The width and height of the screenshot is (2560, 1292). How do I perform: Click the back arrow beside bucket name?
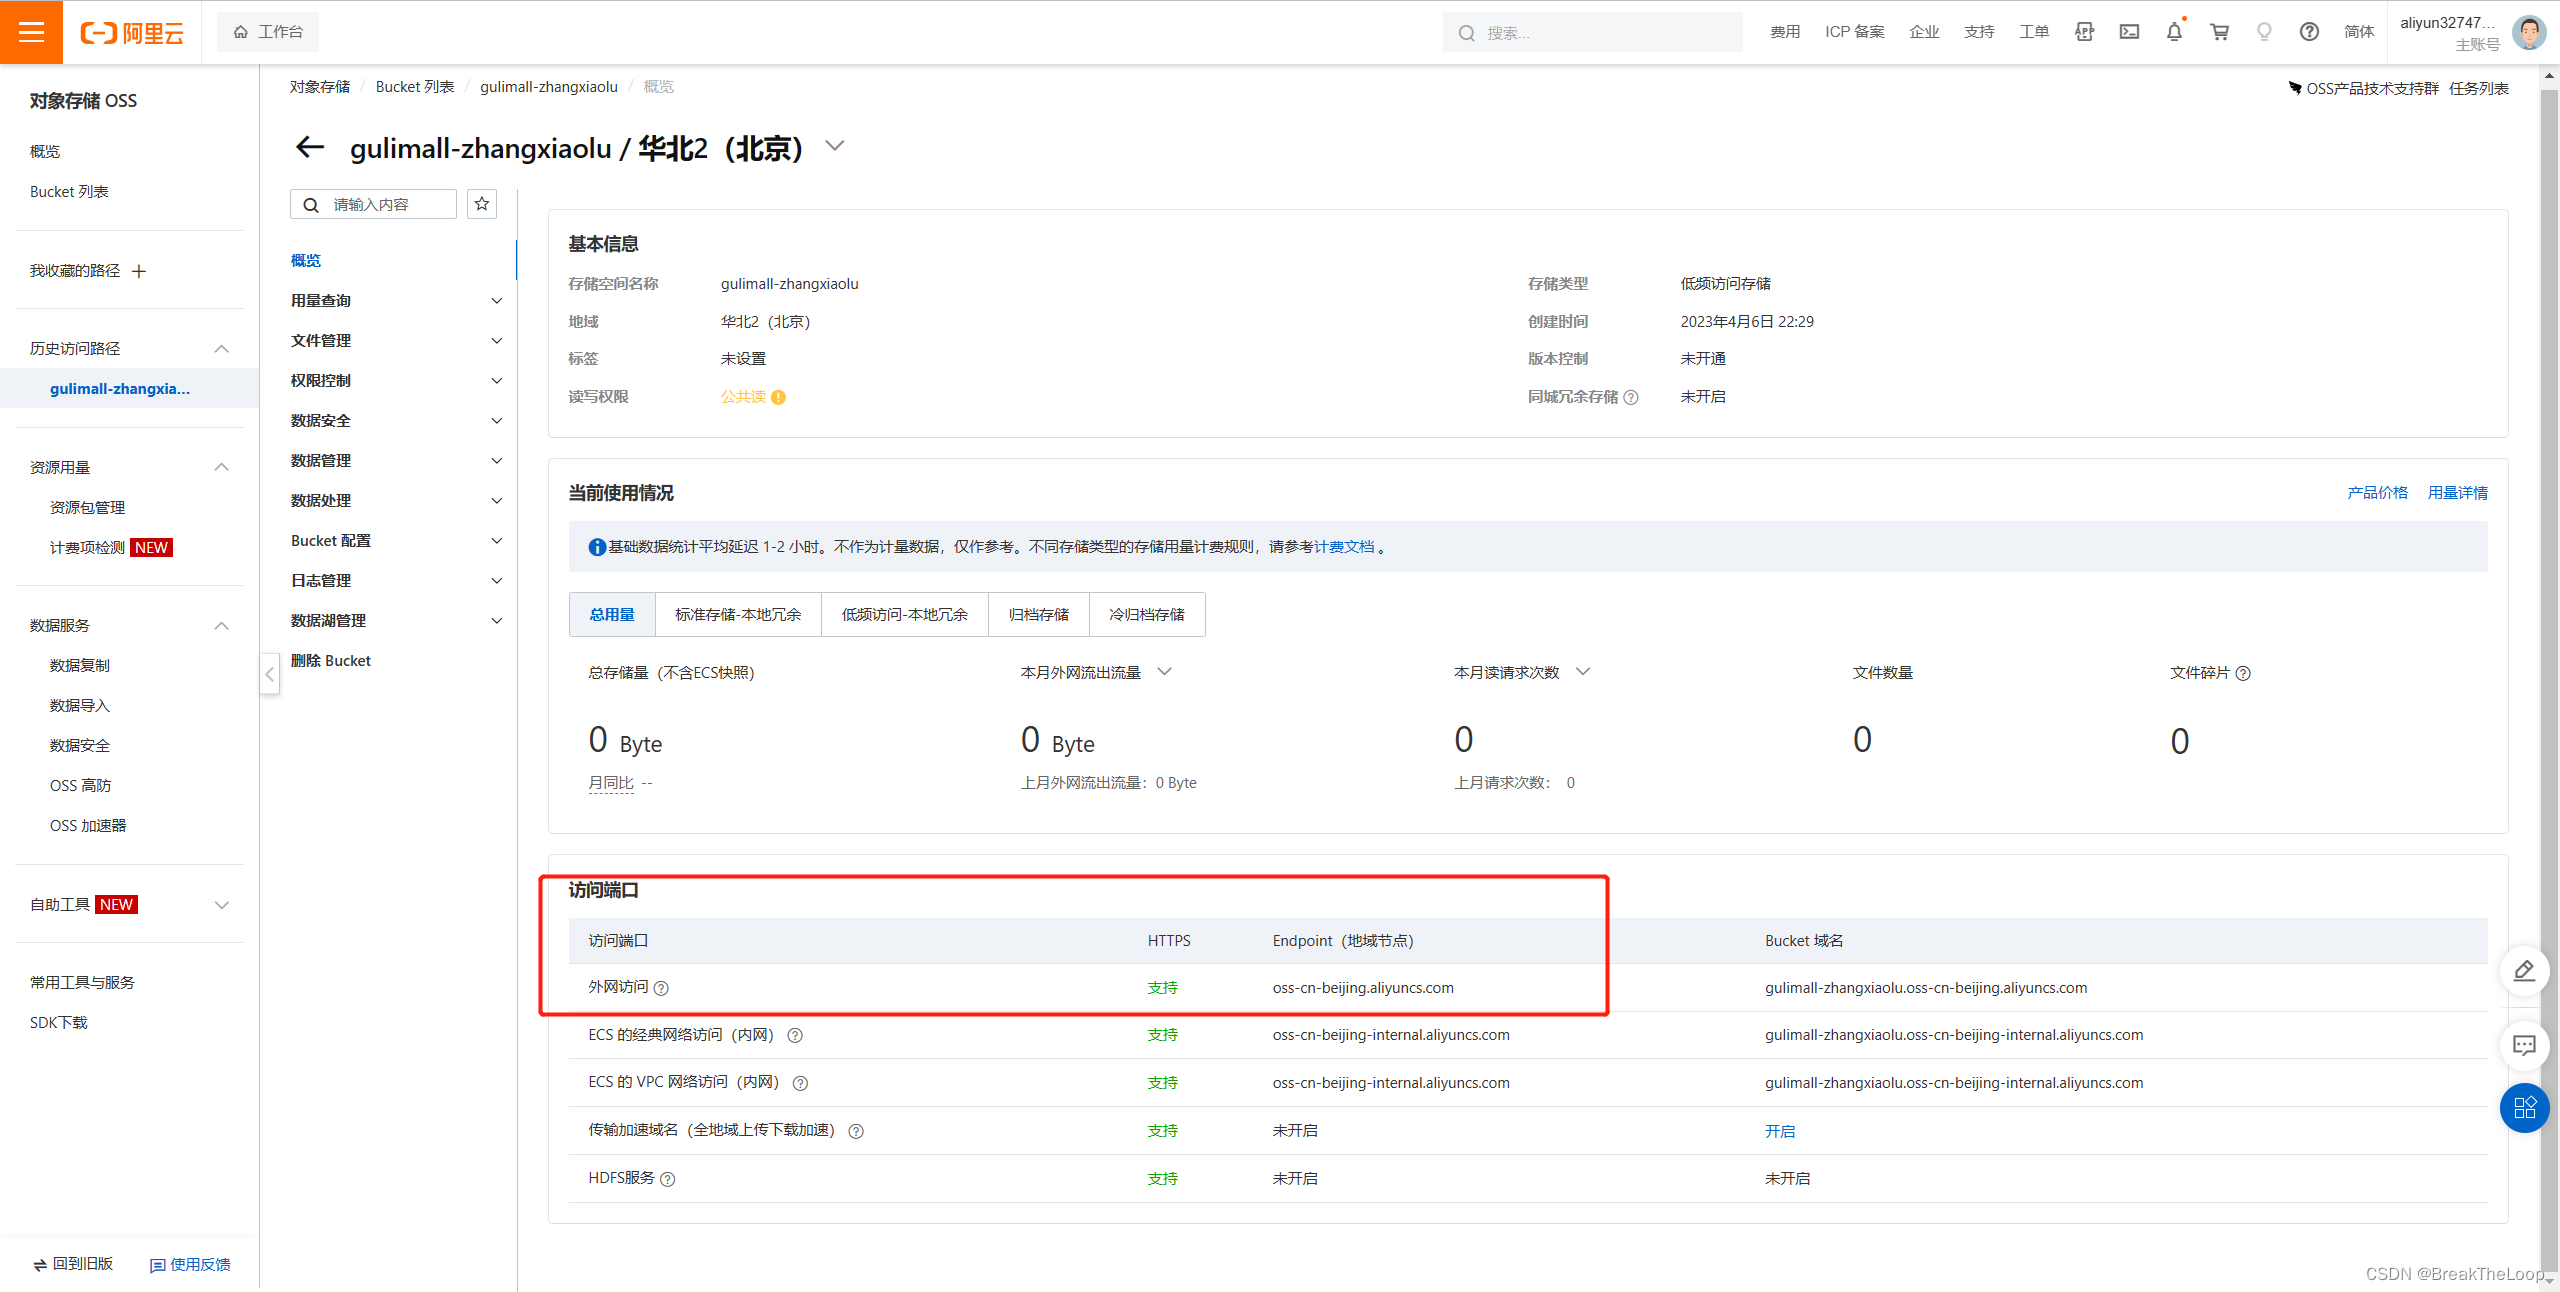310,148
